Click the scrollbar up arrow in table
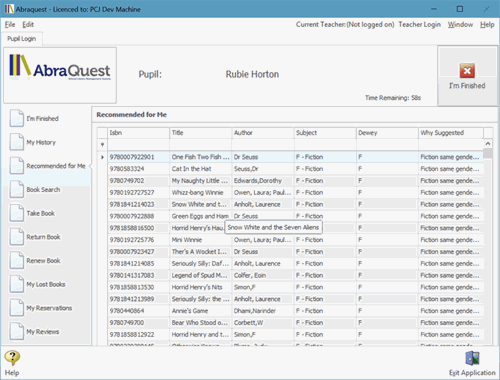 pos(488,144)
